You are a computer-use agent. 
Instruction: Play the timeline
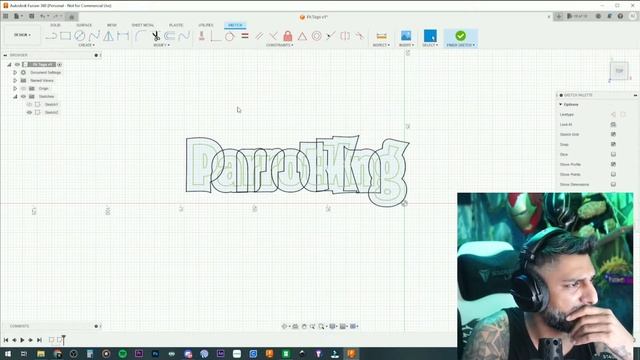22,340
